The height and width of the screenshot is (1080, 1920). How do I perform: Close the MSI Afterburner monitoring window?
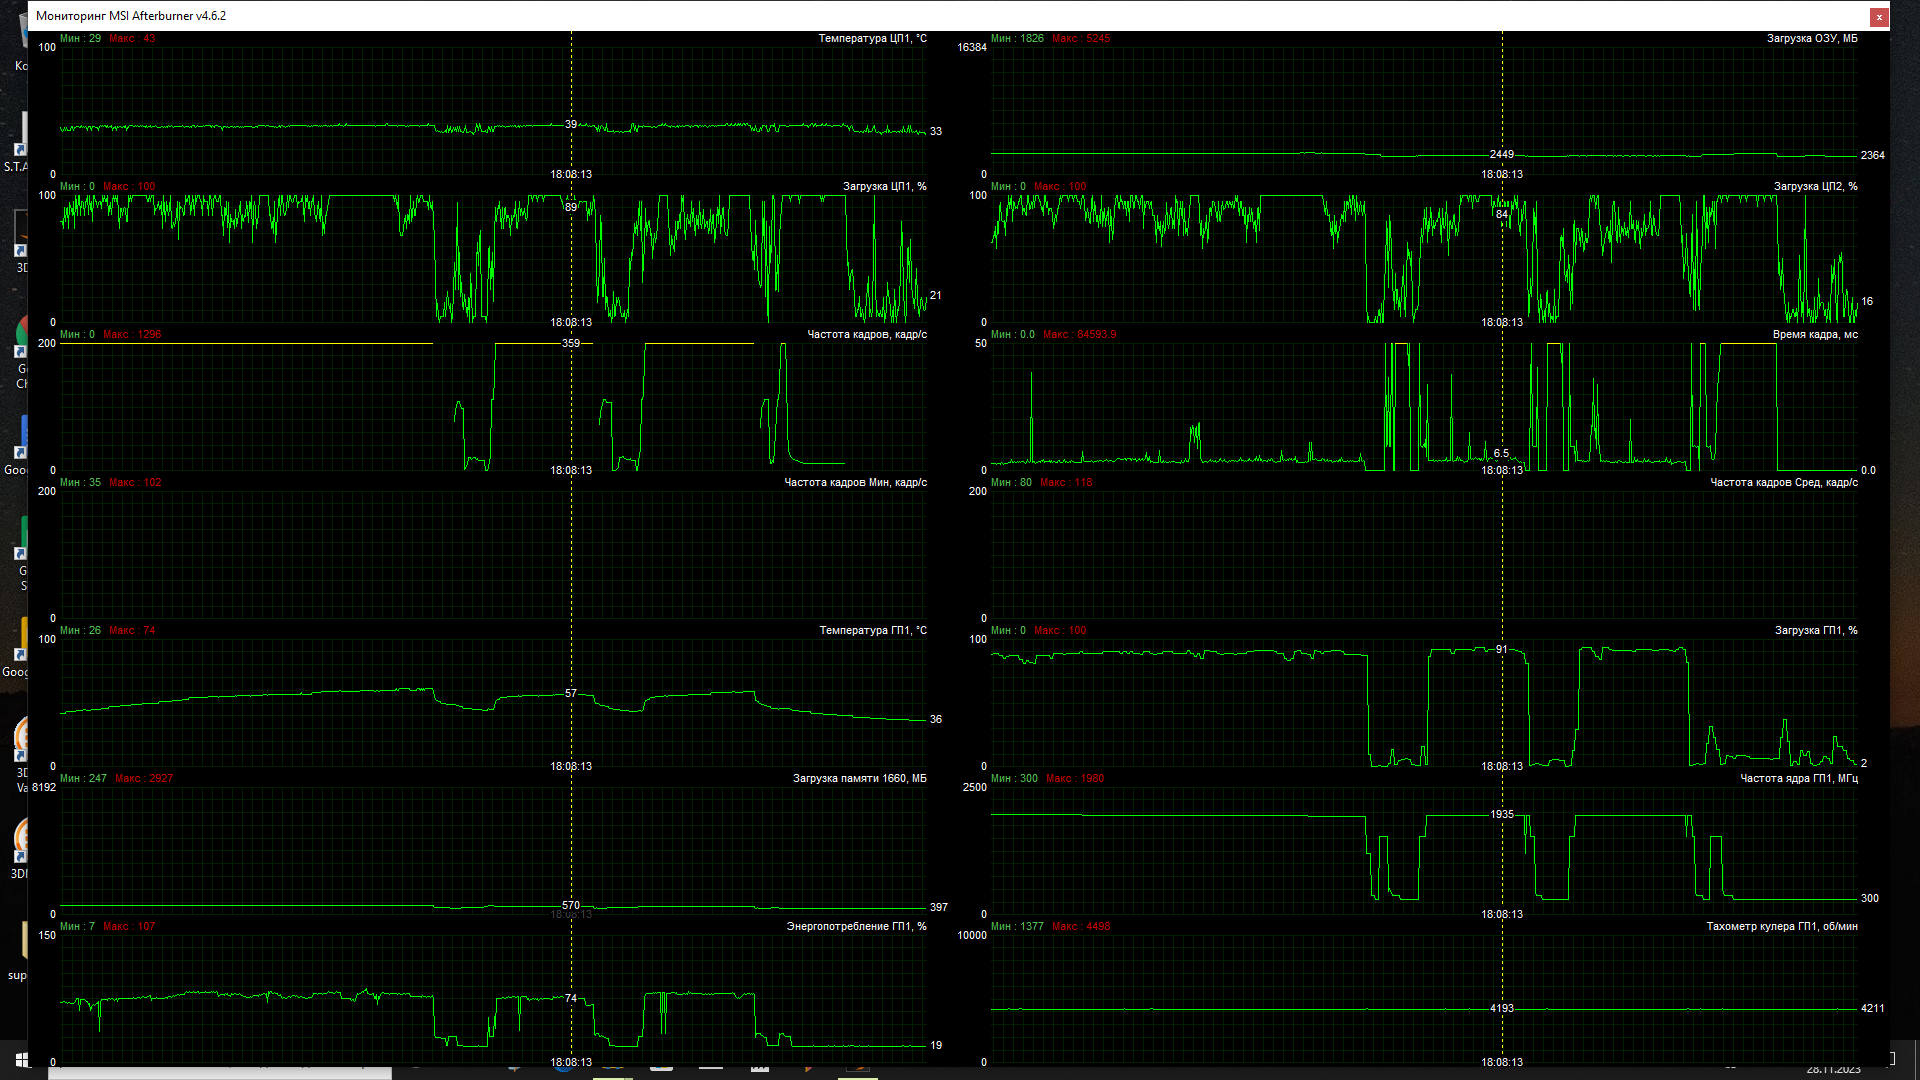pos(1879,16)
